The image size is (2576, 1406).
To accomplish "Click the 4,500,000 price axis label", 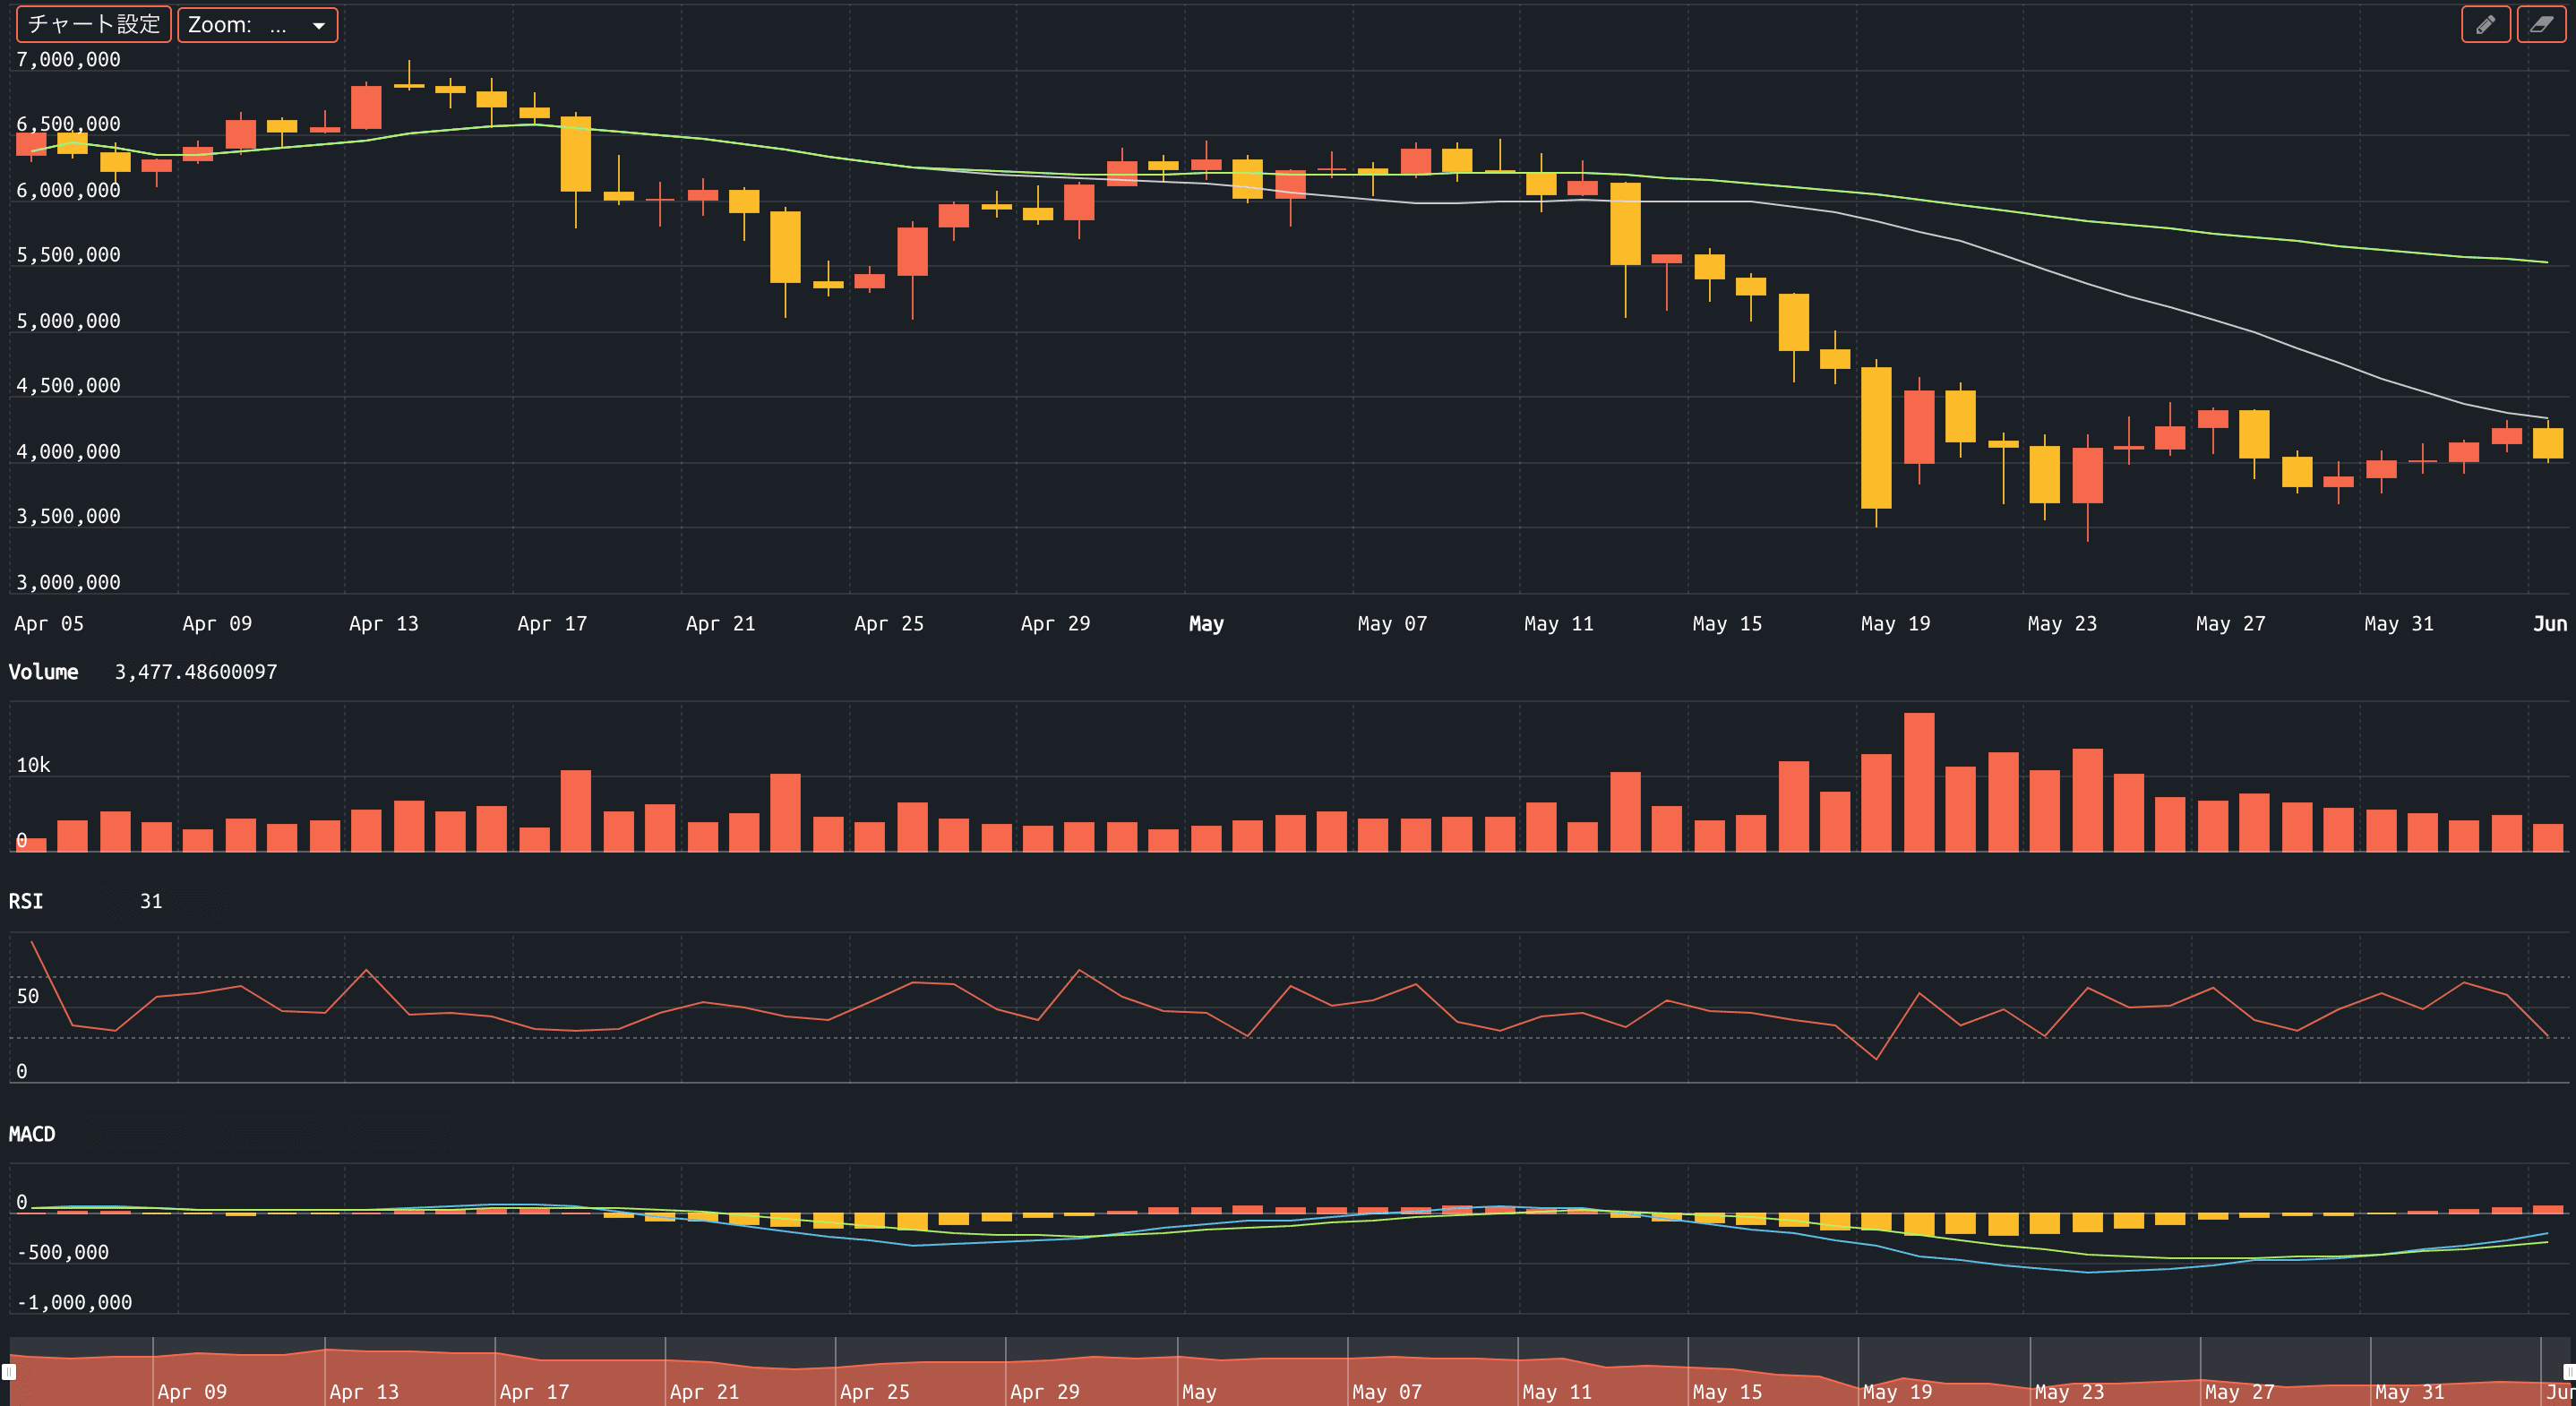I will point(68,386).
